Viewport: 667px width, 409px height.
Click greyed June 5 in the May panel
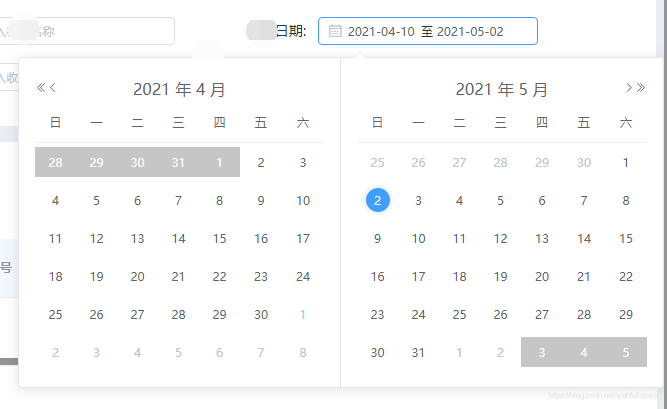(626, 352)
